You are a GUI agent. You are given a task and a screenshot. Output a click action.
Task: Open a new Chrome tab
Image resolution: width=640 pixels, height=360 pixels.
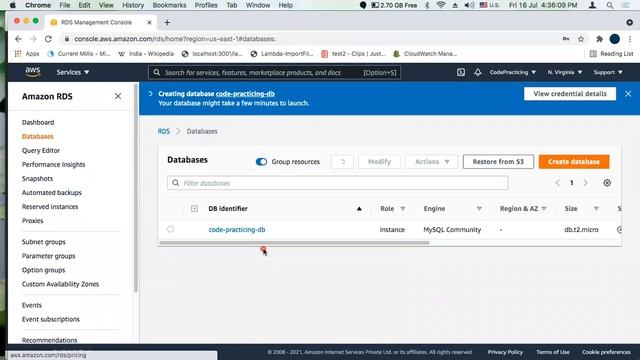(x=167, y=22)
